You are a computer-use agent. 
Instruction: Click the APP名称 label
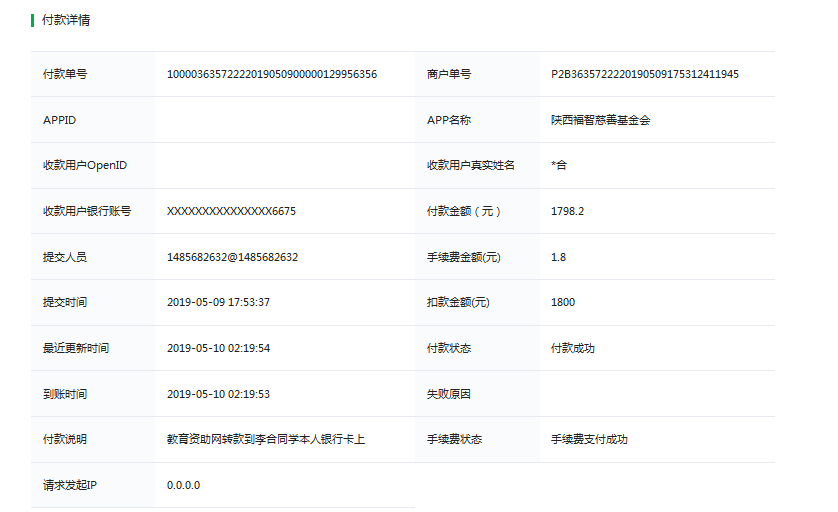click(x=449, y=120)
